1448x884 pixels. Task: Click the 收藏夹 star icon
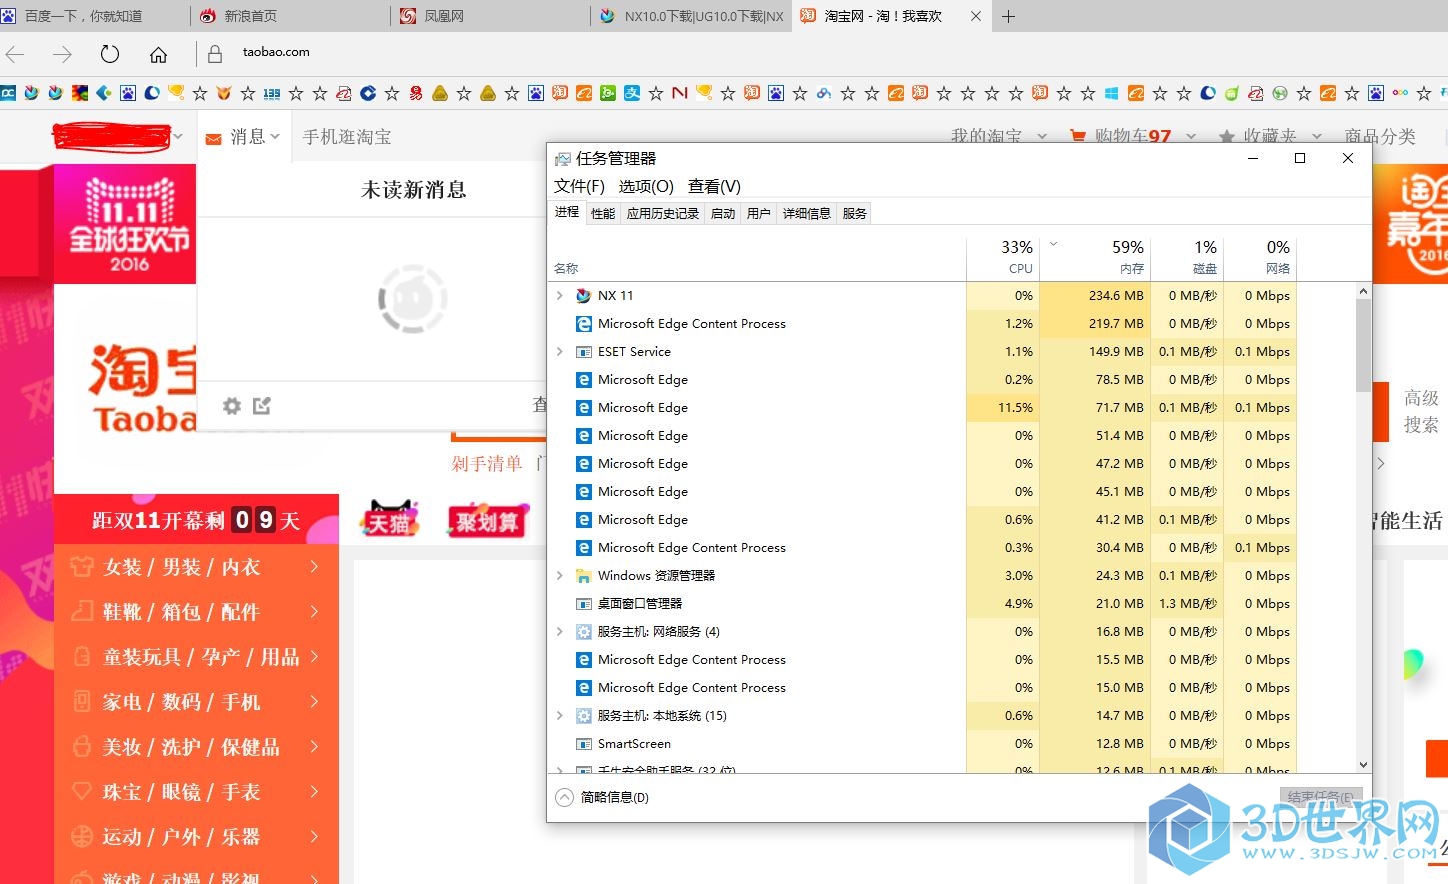point(1226,136)
